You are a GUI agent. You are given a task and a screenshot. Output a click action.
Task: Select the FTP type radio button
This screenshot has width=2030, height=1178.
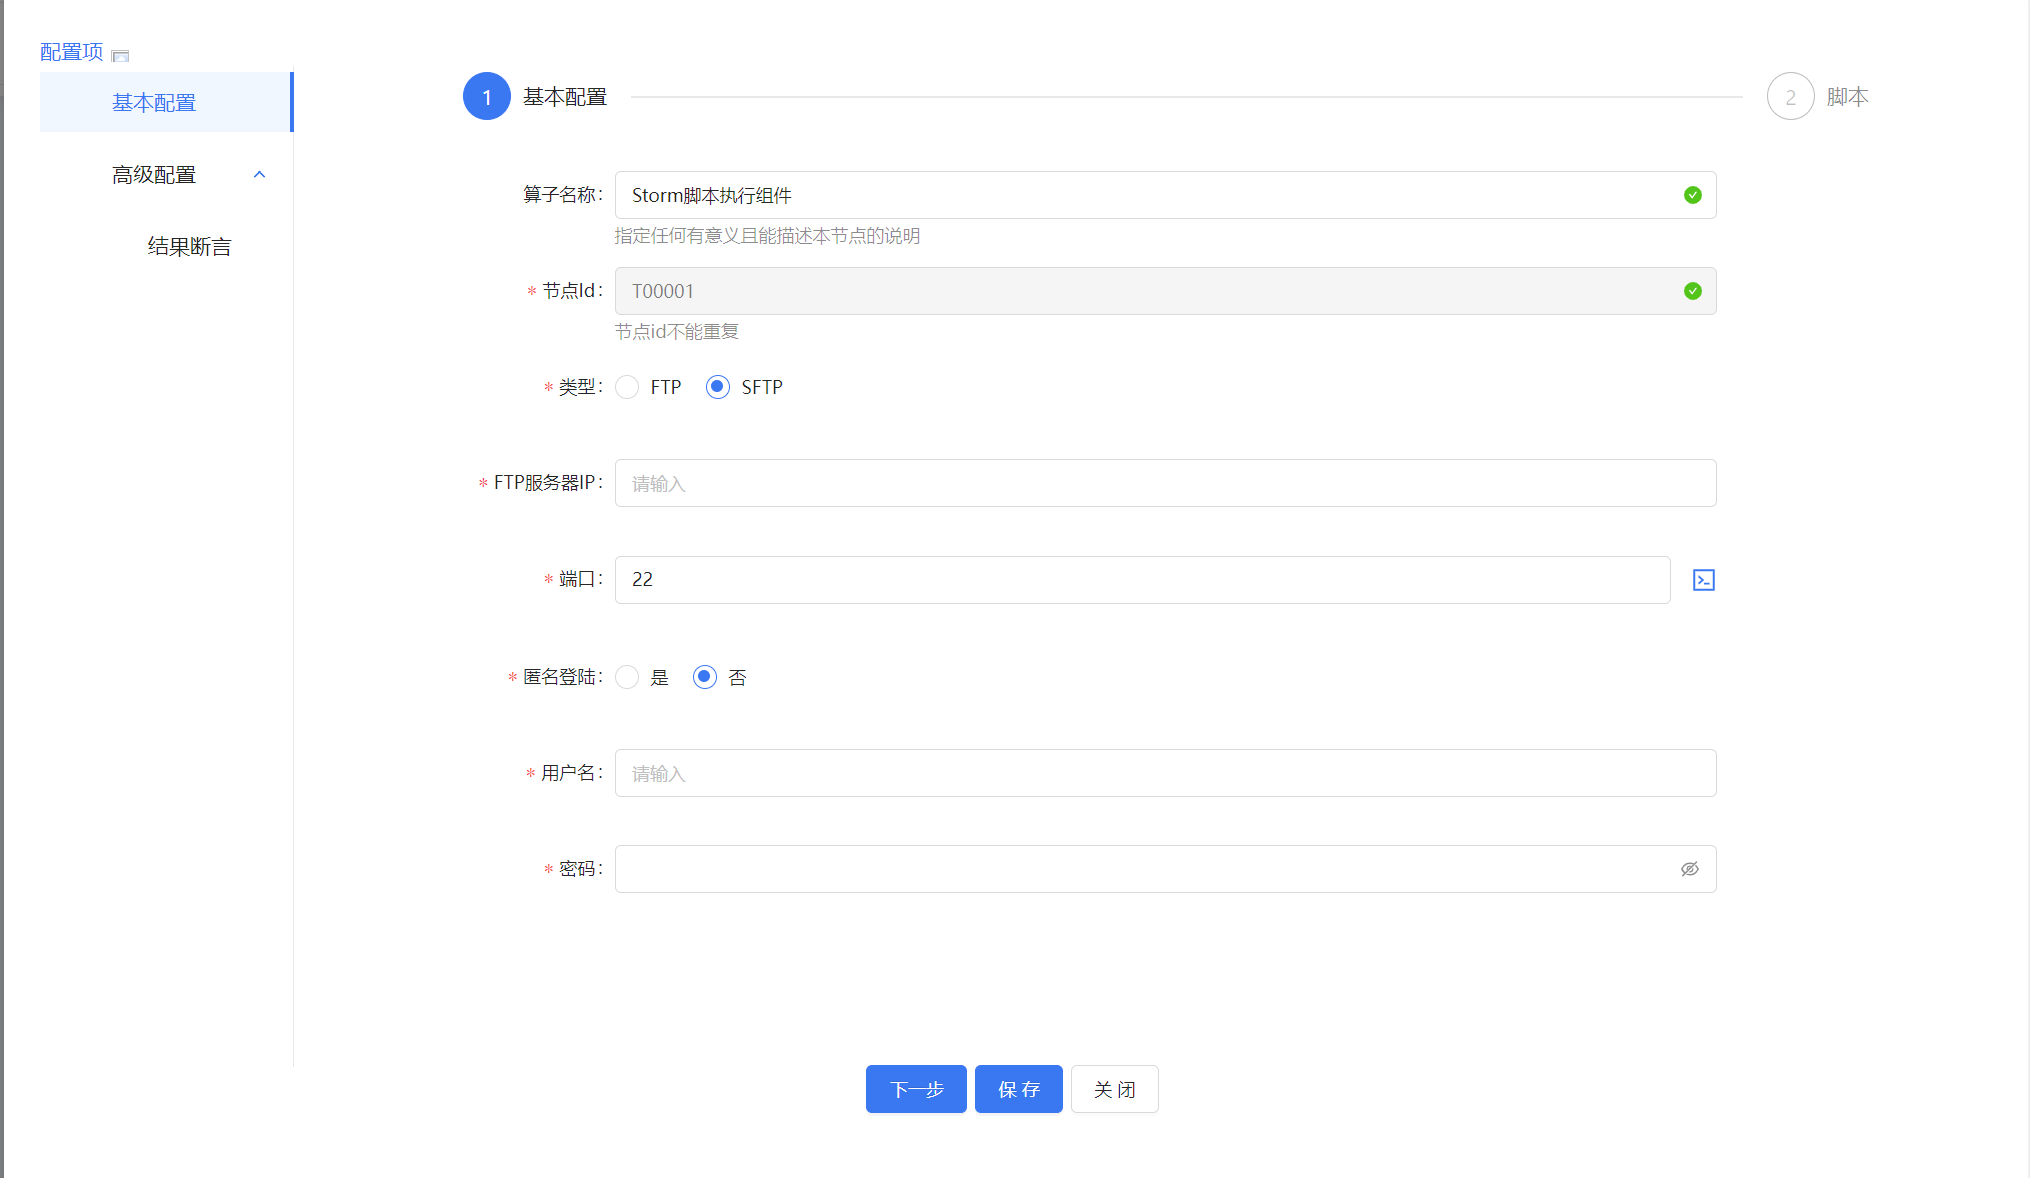click(x=628, y=387)
